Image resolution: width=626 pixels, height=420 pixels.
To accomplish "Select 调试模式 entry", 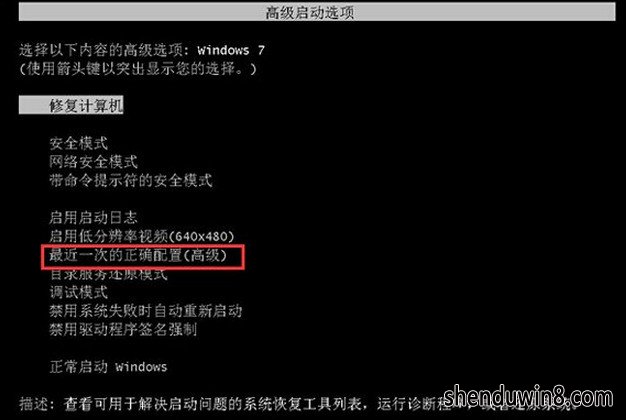I will 79,292.
